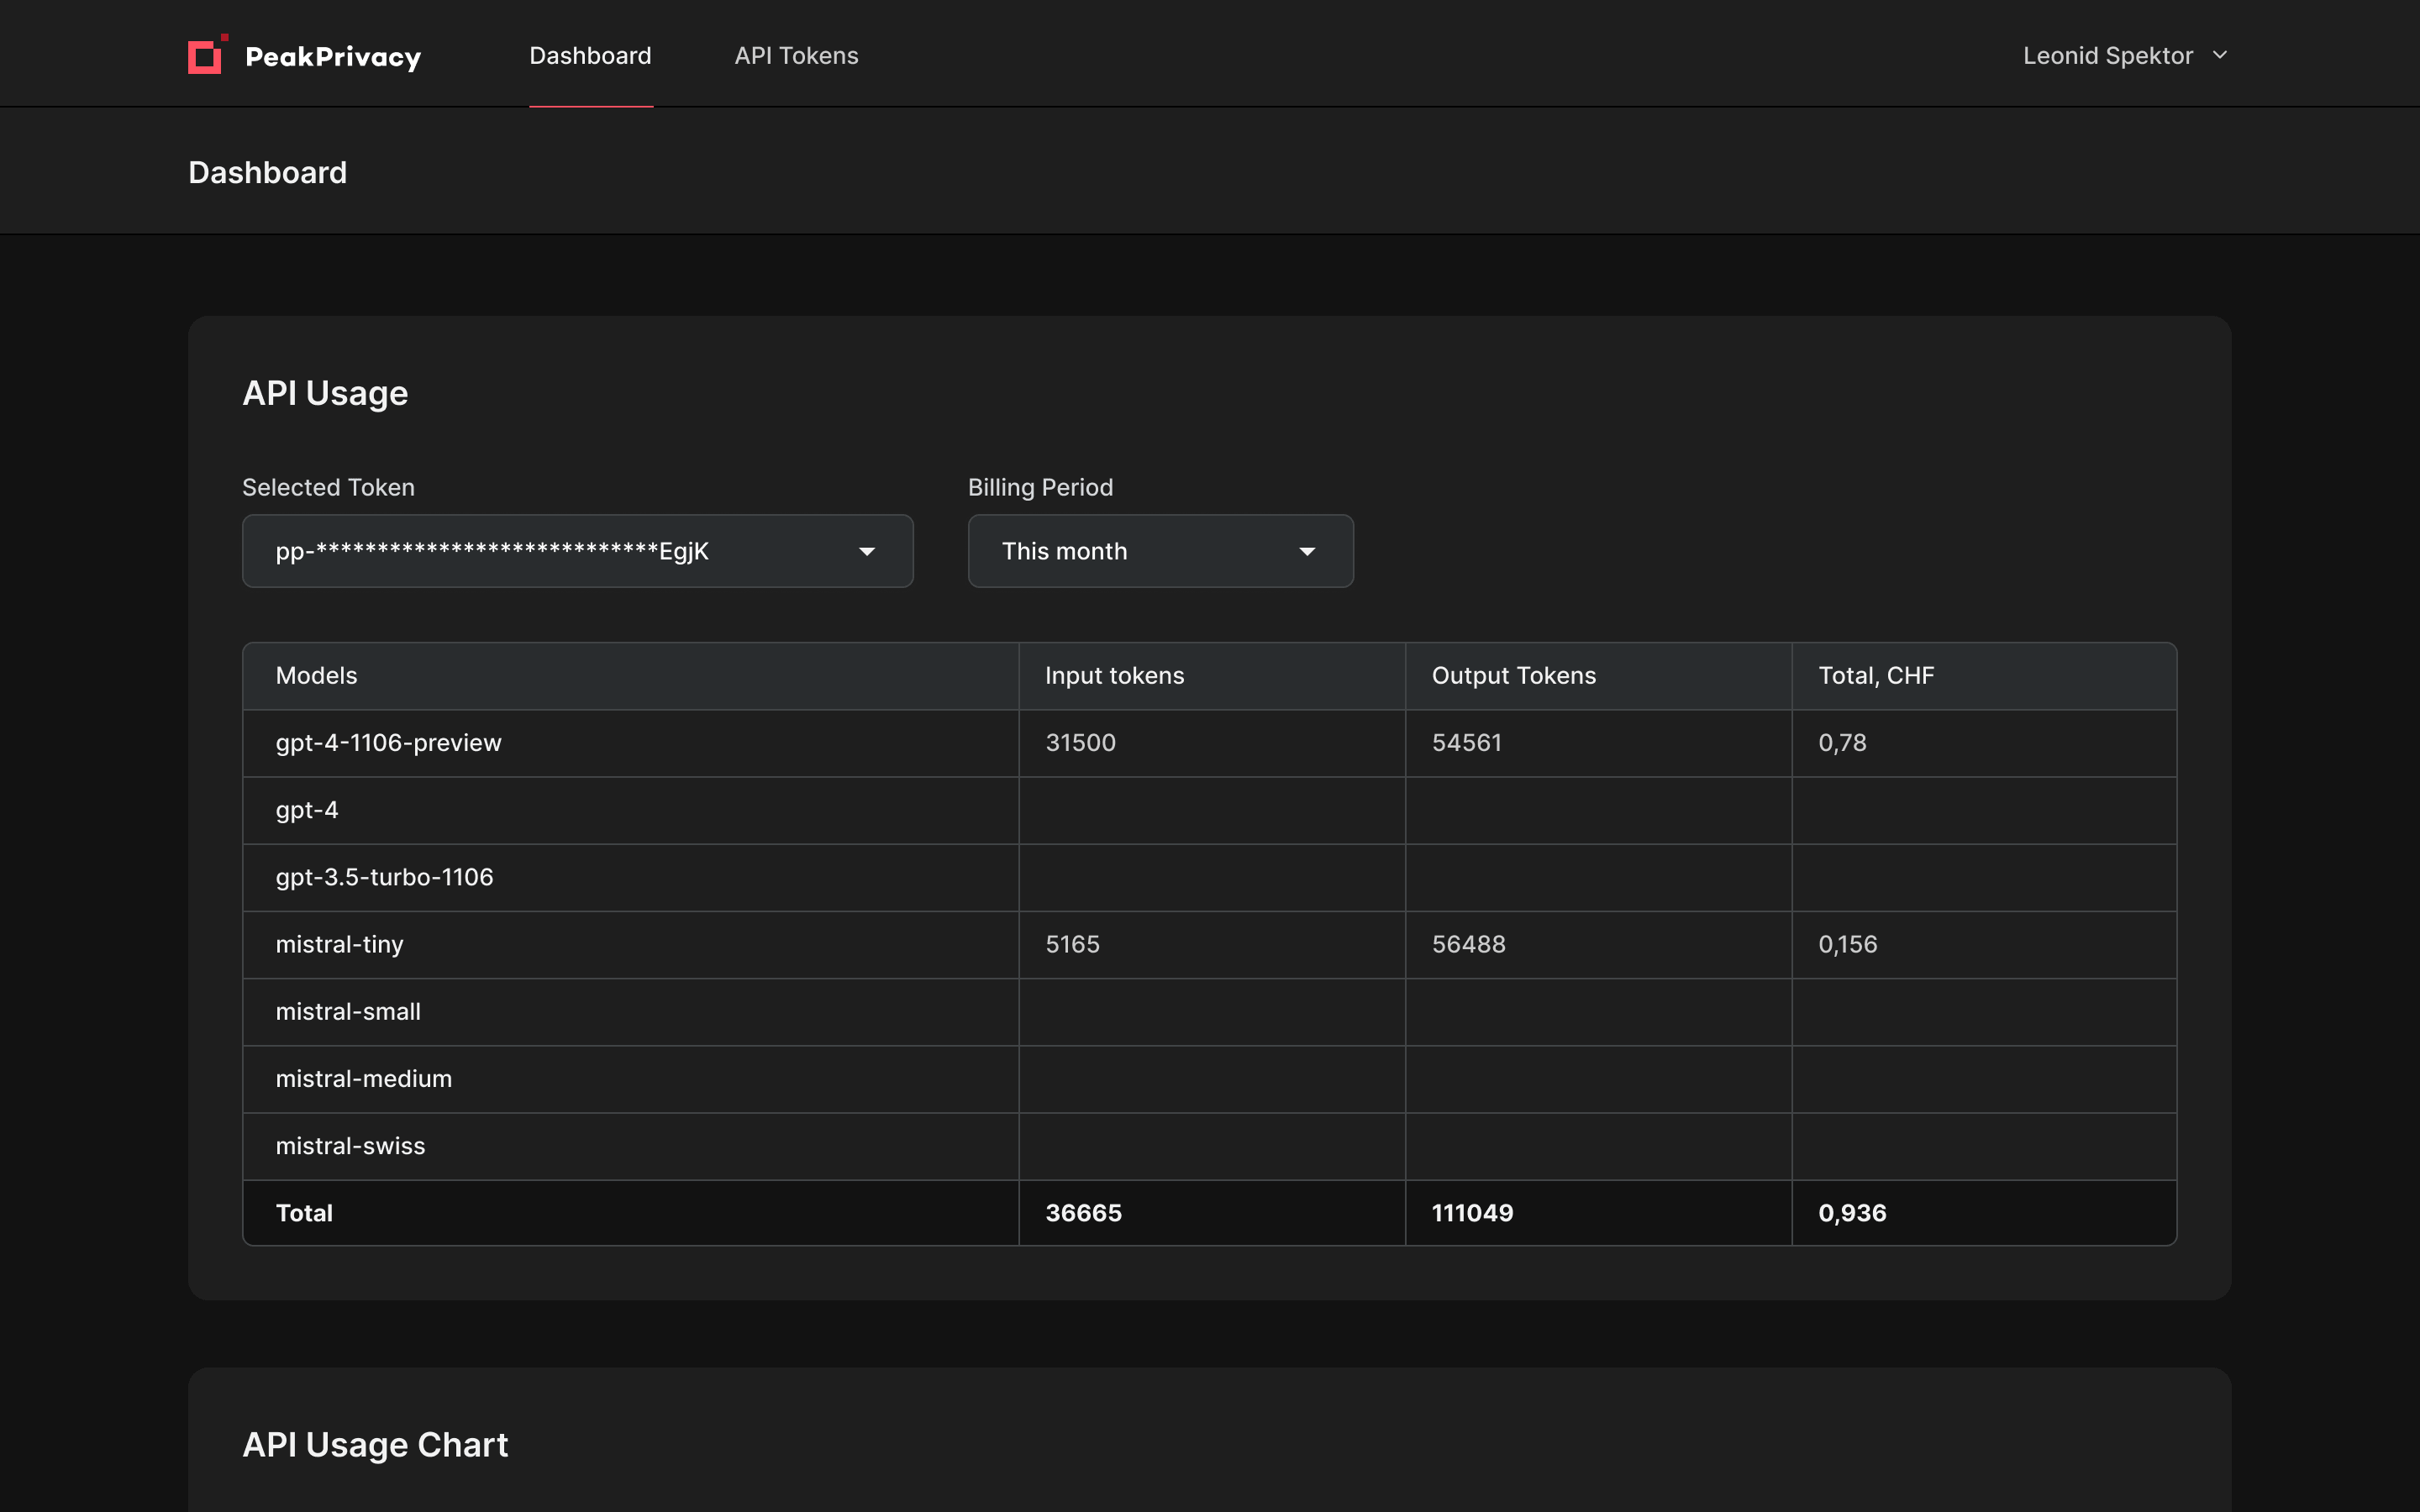The image size is (2420, 1512).
Task: Click the chevron next to Leonid Spektor
Action: point(2220,56)
